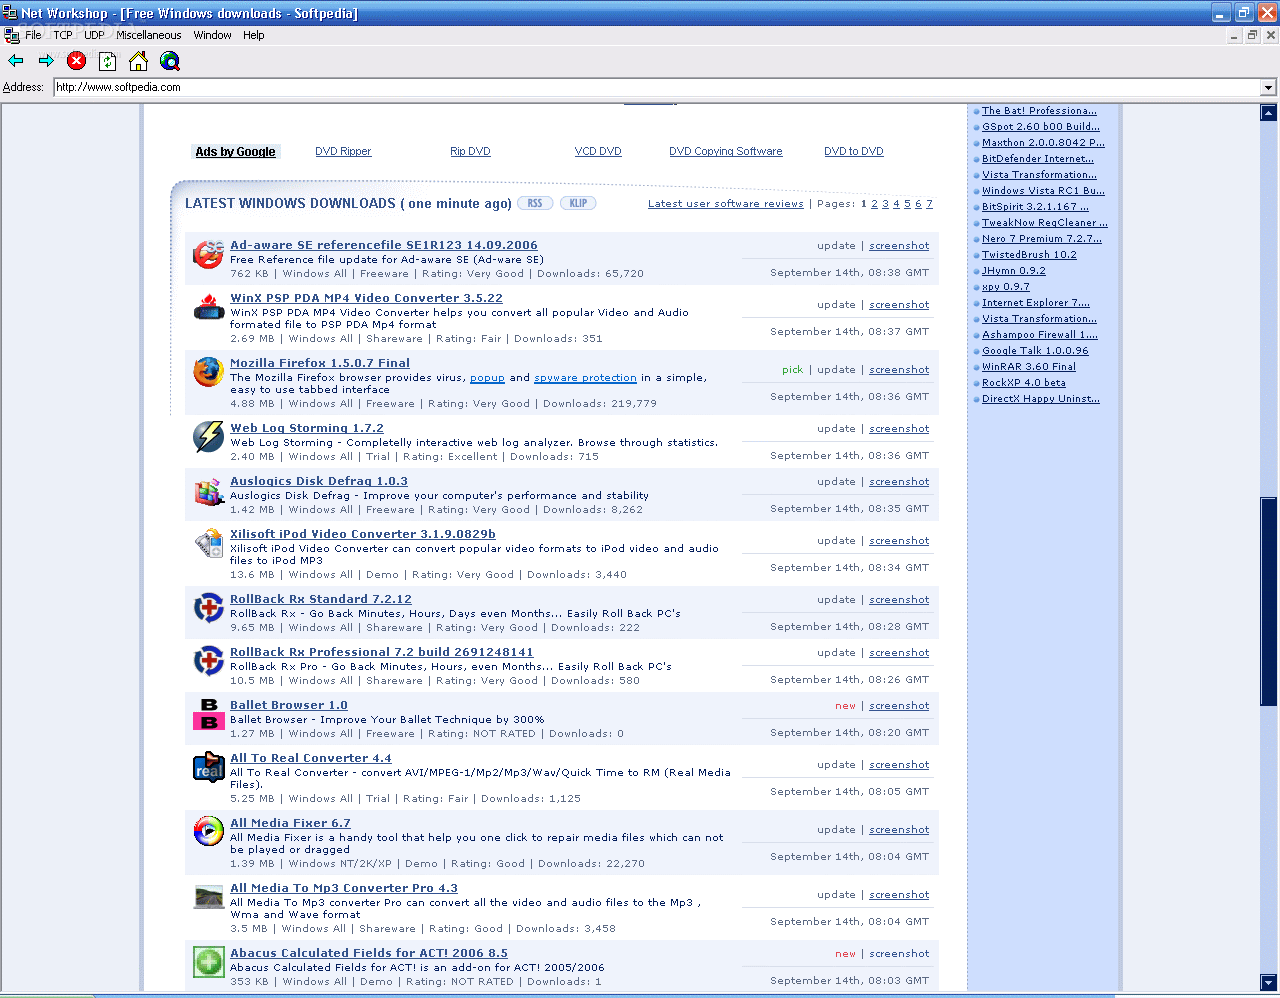The width and height of the screenshot is (1280, 998).
Task: Open The Bat! Professional sidebar link
Action: (x=1039, y=111)
